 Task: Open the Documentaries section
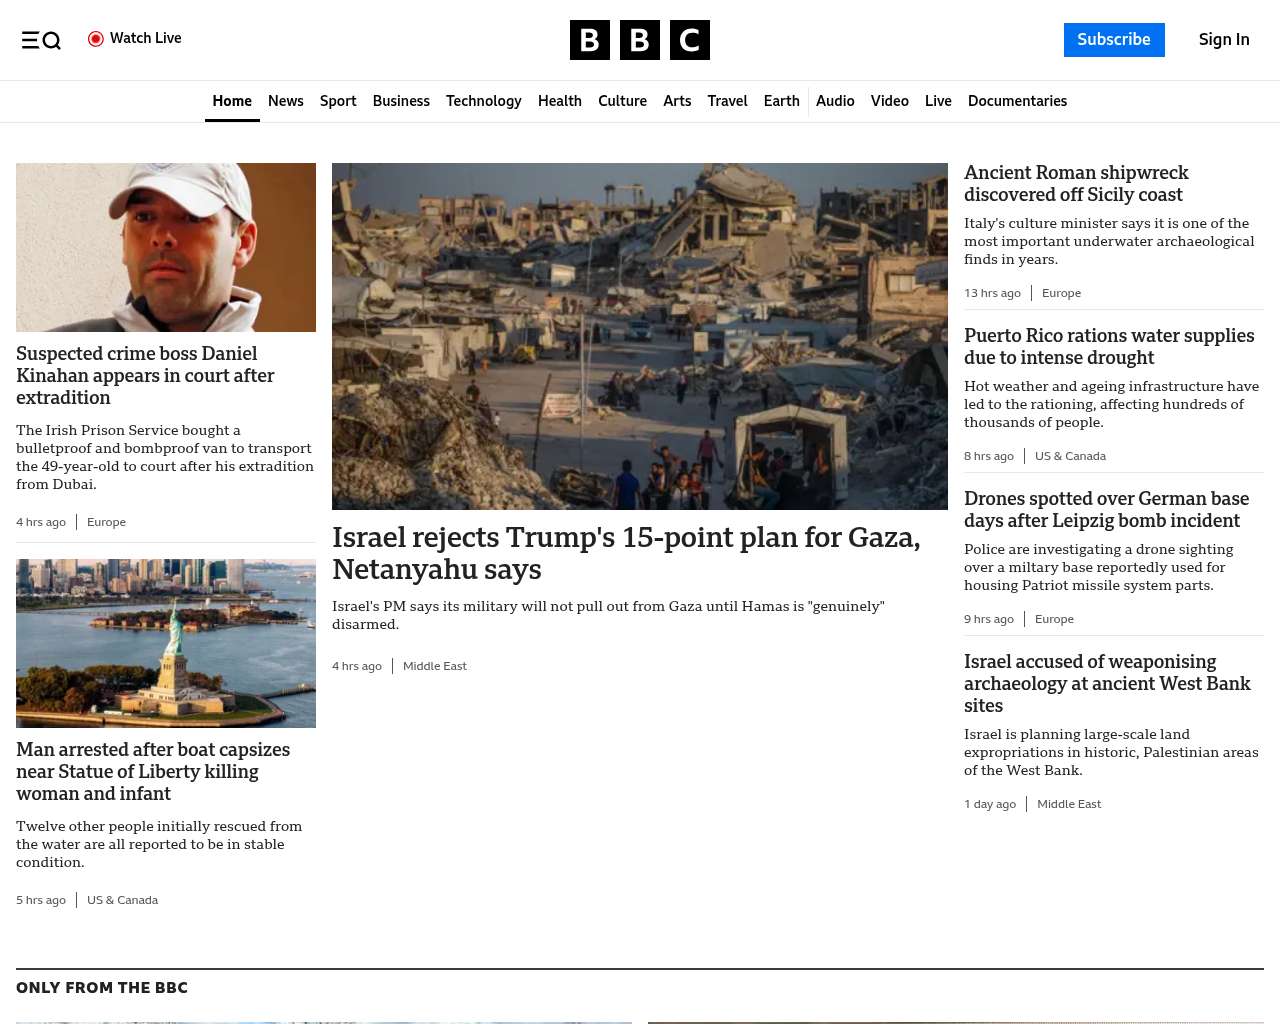(x=1017, y=101)
